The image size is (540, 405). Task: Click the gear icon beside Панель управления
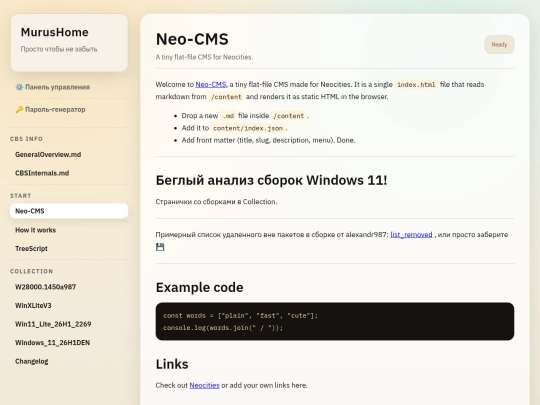(19, 87)
